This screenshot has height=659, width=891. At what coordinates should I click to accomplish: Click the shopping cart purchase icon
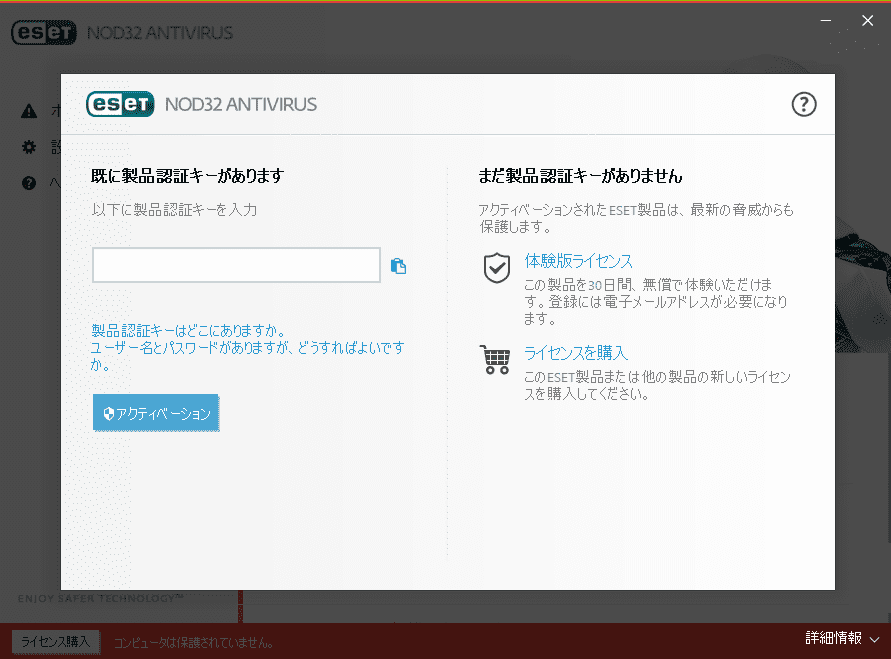495,359
